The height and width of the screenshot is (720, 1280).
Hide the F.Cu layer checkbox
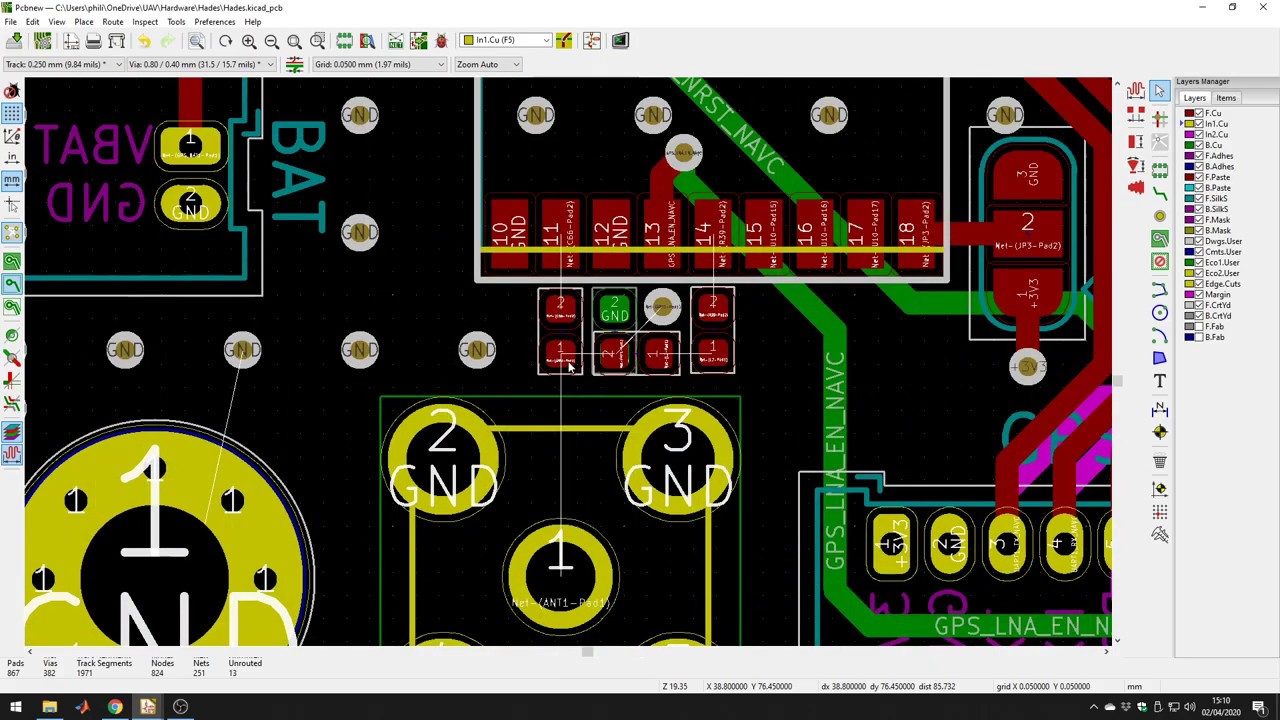pyautogui.click(x=1199, y=113)
